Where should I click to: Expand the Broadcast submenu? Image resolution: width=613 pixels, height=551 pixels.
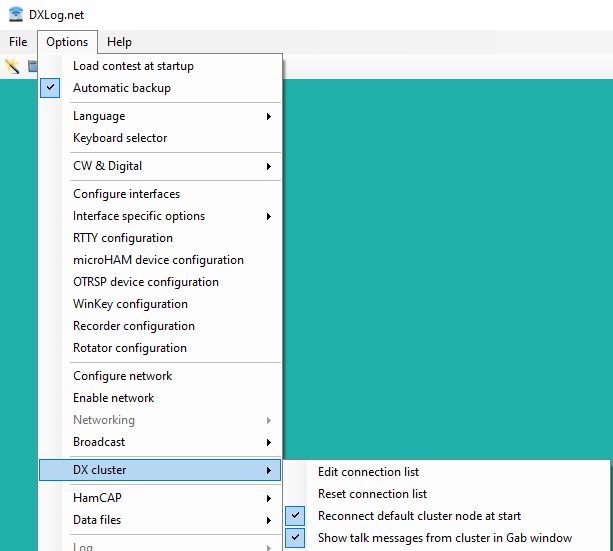[x=160, y=442]
